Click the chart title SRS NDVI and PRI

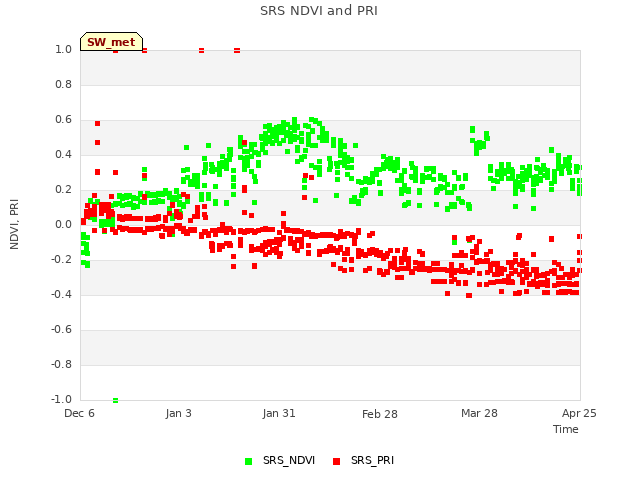click(x=319, y=11)
